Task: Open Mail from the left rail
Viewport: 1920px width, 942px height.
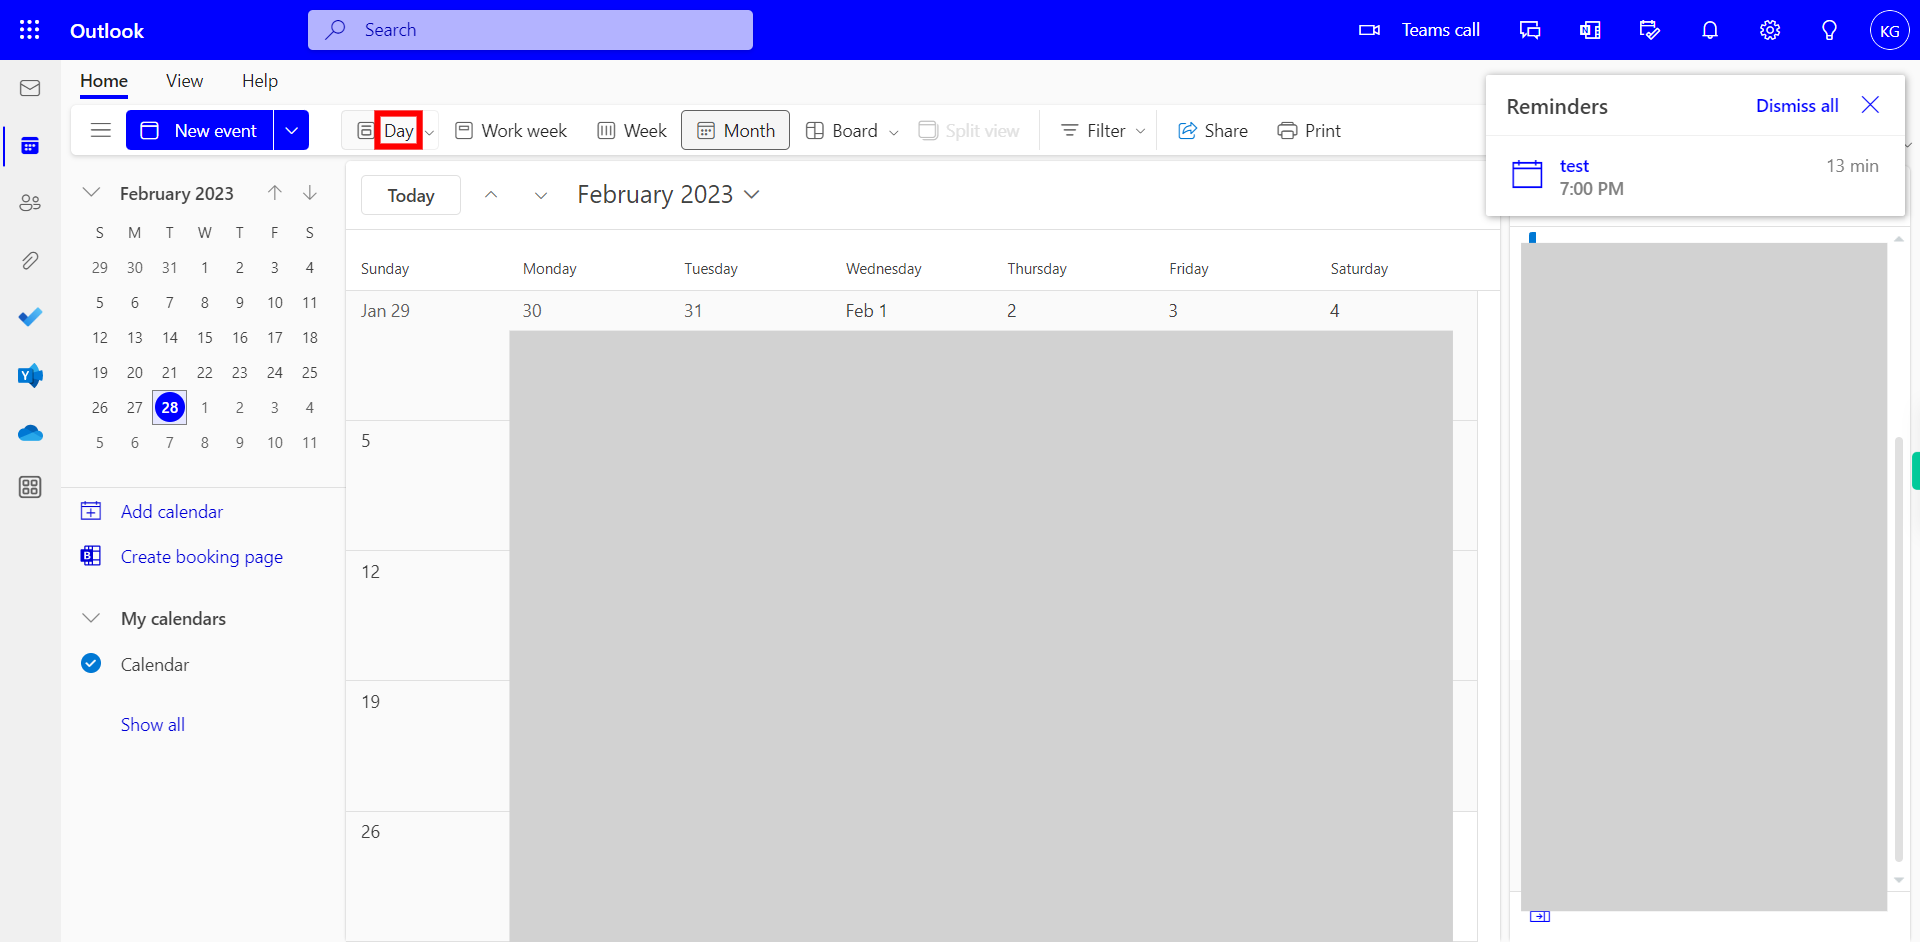Action: click(30, 88)
